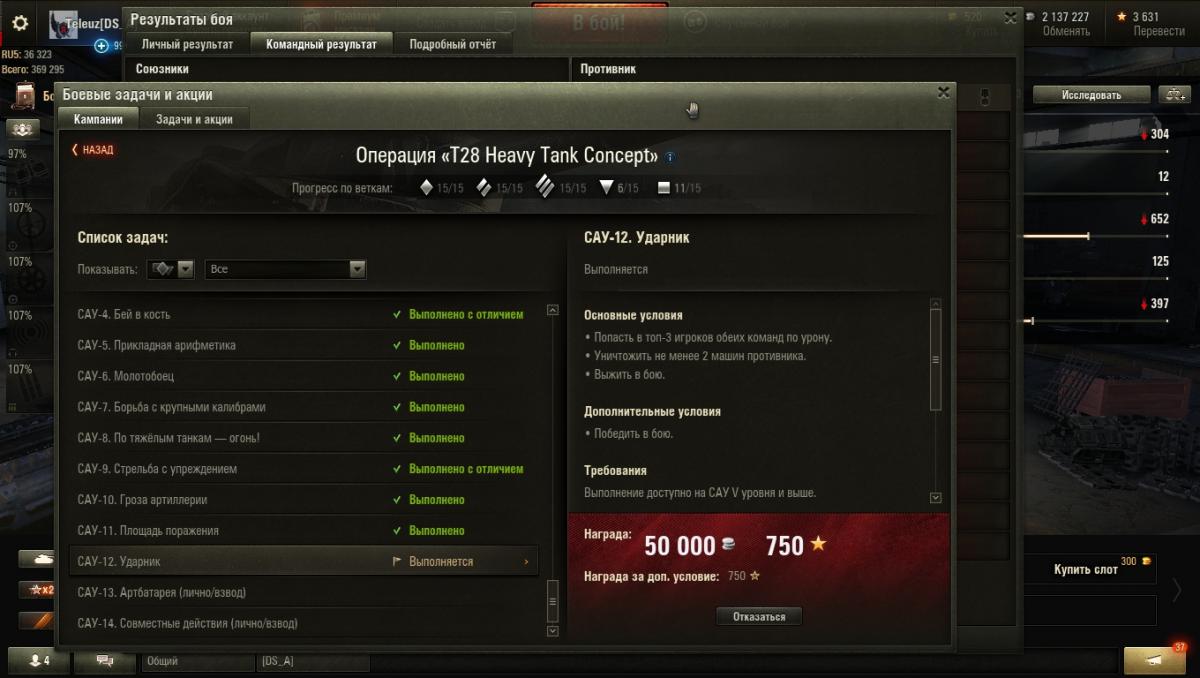Screen dimensions: 1200x678
Task: Expand the branch type filter dropdown
Action: click(x=171, y=269)
